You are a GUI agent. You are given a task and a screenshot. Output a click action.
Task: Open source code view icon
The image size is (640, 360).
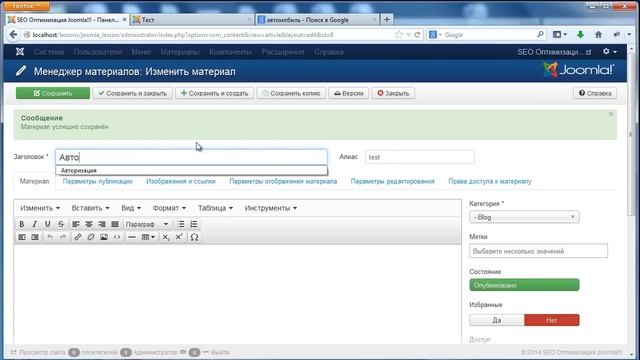pyautogui.click(x=117, y=237)
